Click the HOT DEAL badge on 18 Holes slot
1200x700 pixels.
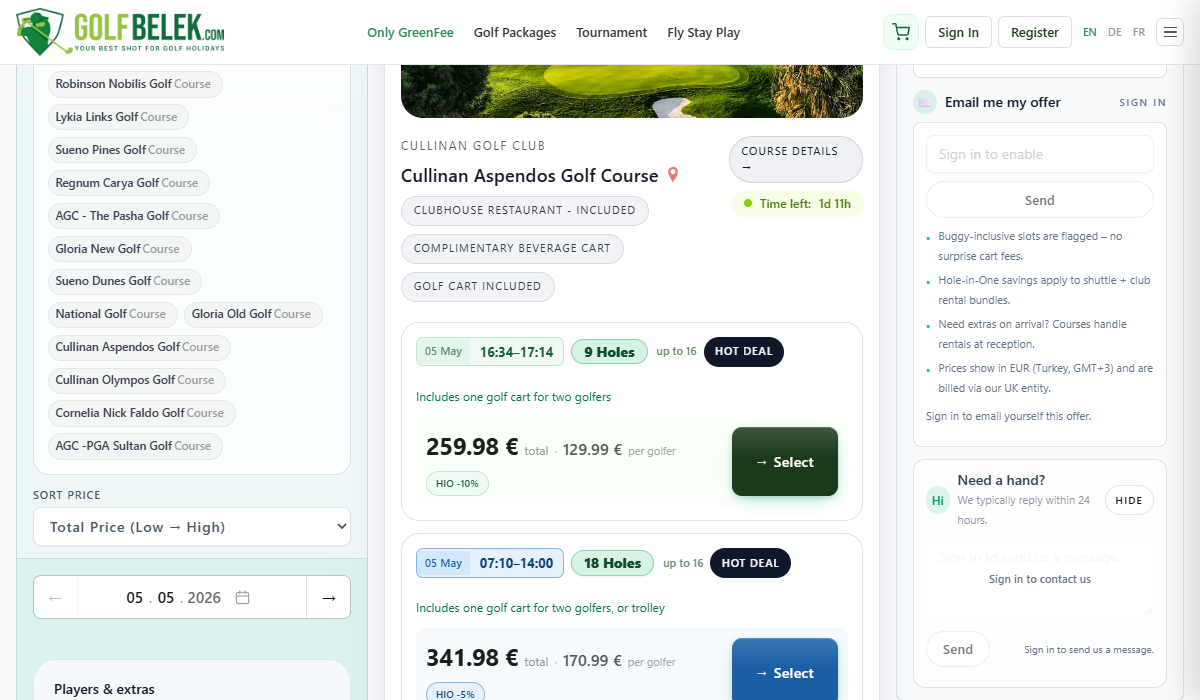[750, 563]
